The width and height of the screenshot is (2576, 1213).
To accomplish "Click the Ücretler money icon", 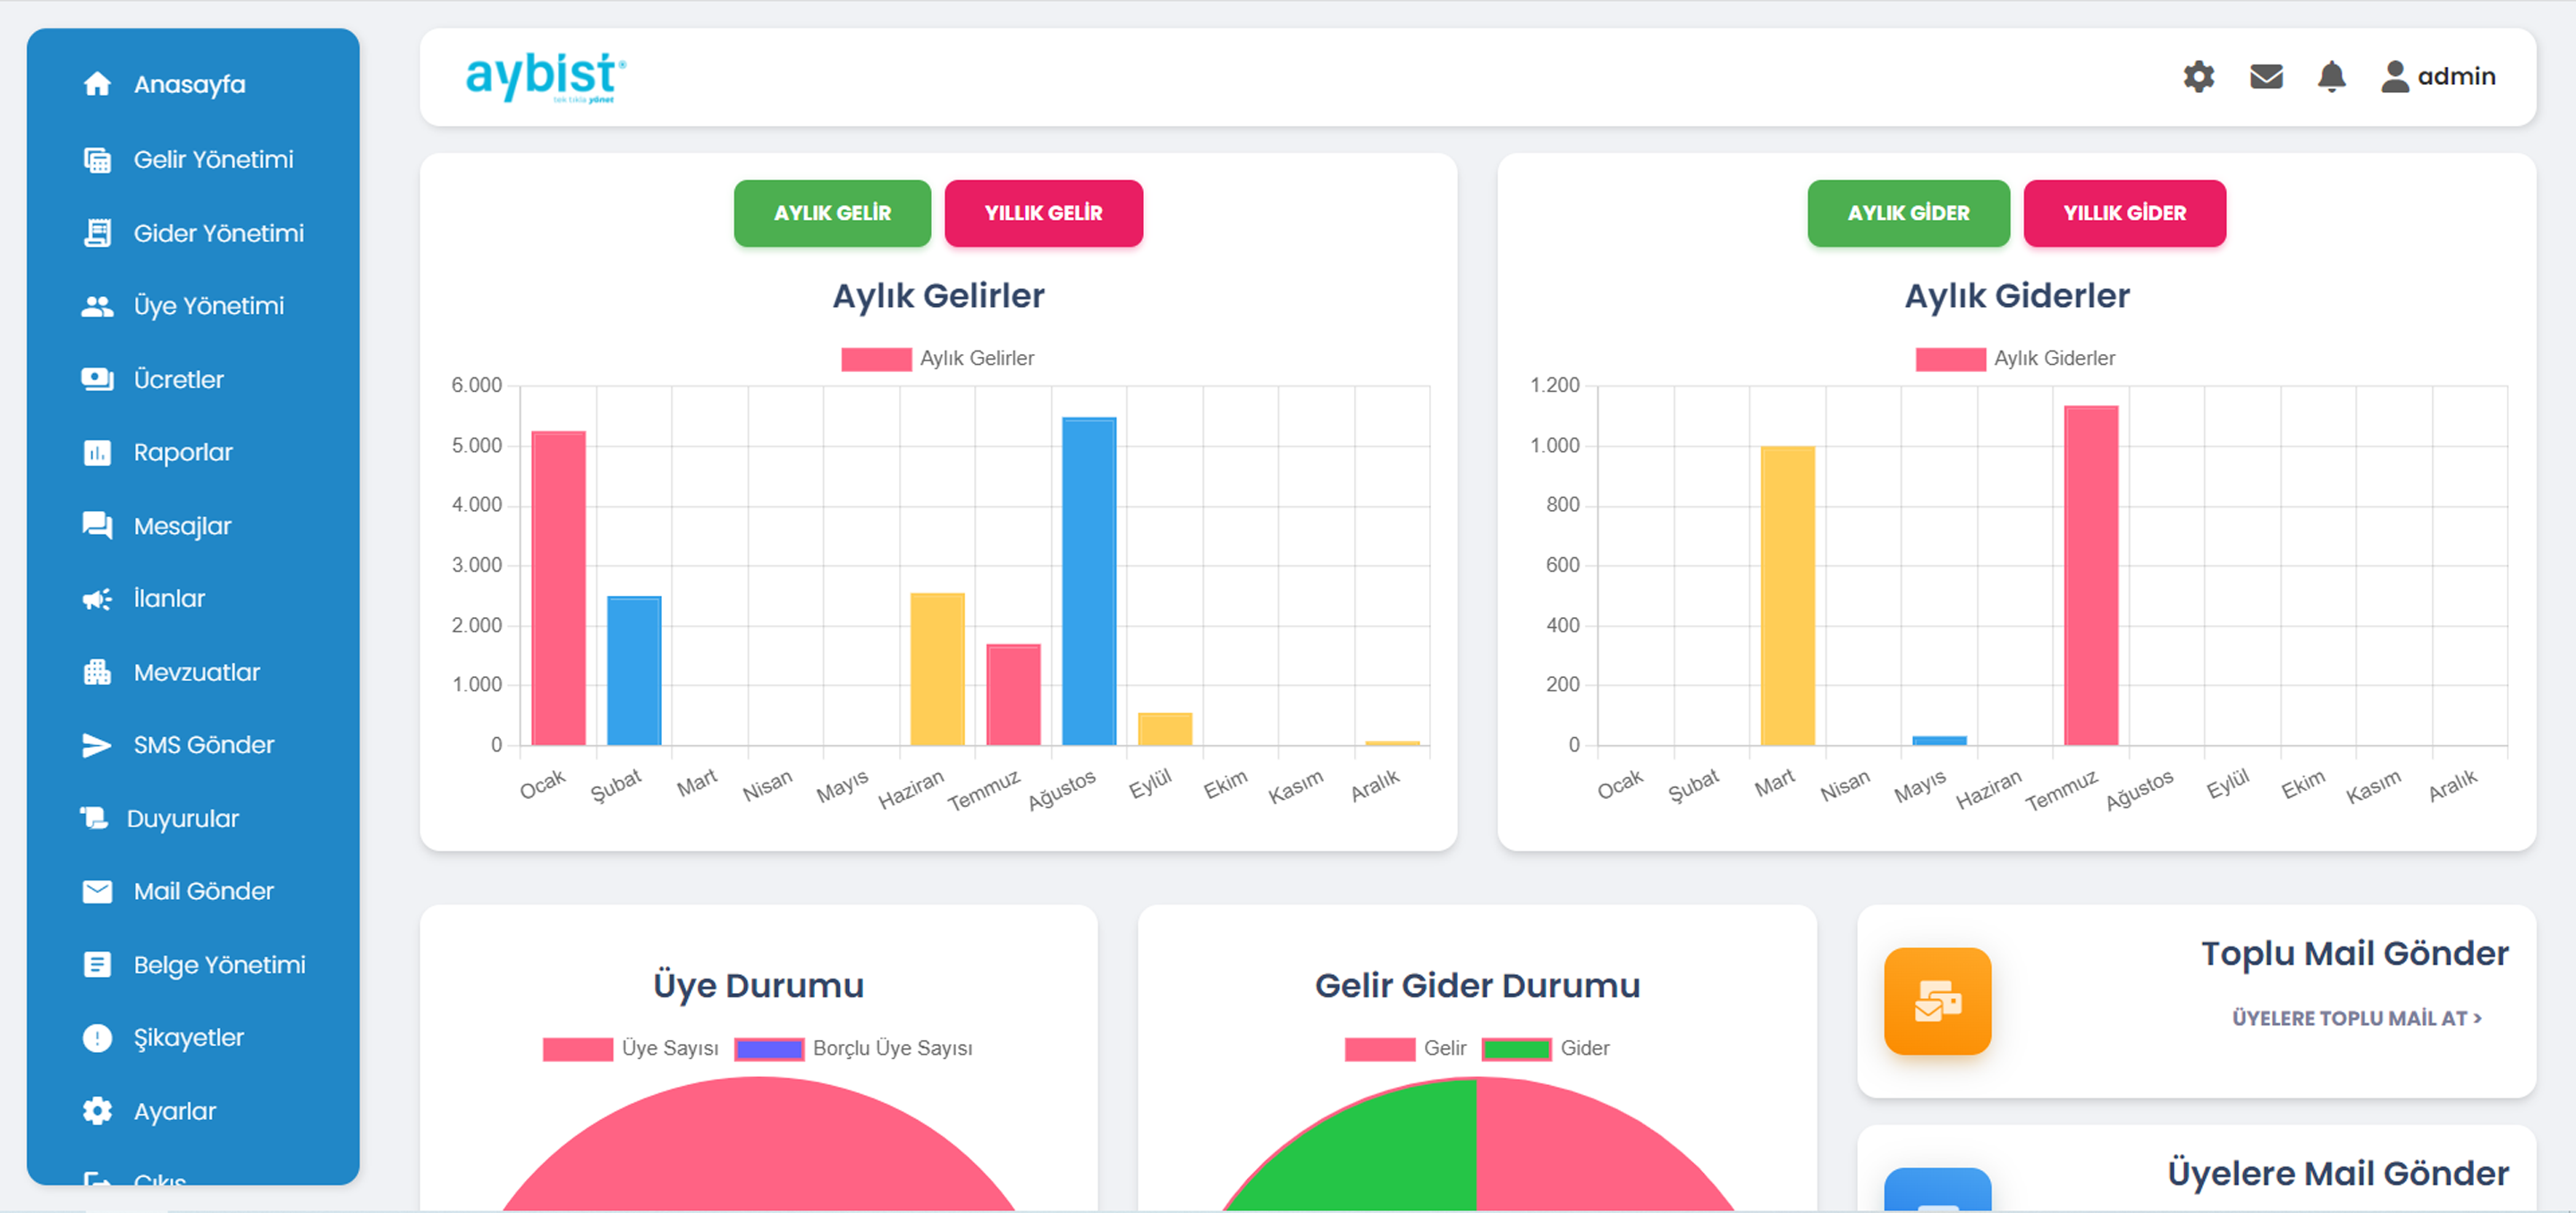I will (97, 379).
